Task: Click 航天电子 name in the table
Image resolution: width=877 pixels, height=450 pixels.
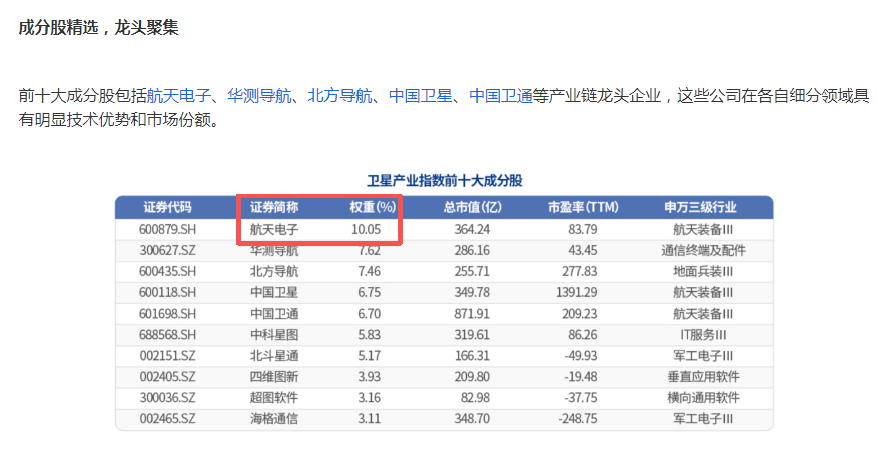Action: pos(274,229)
